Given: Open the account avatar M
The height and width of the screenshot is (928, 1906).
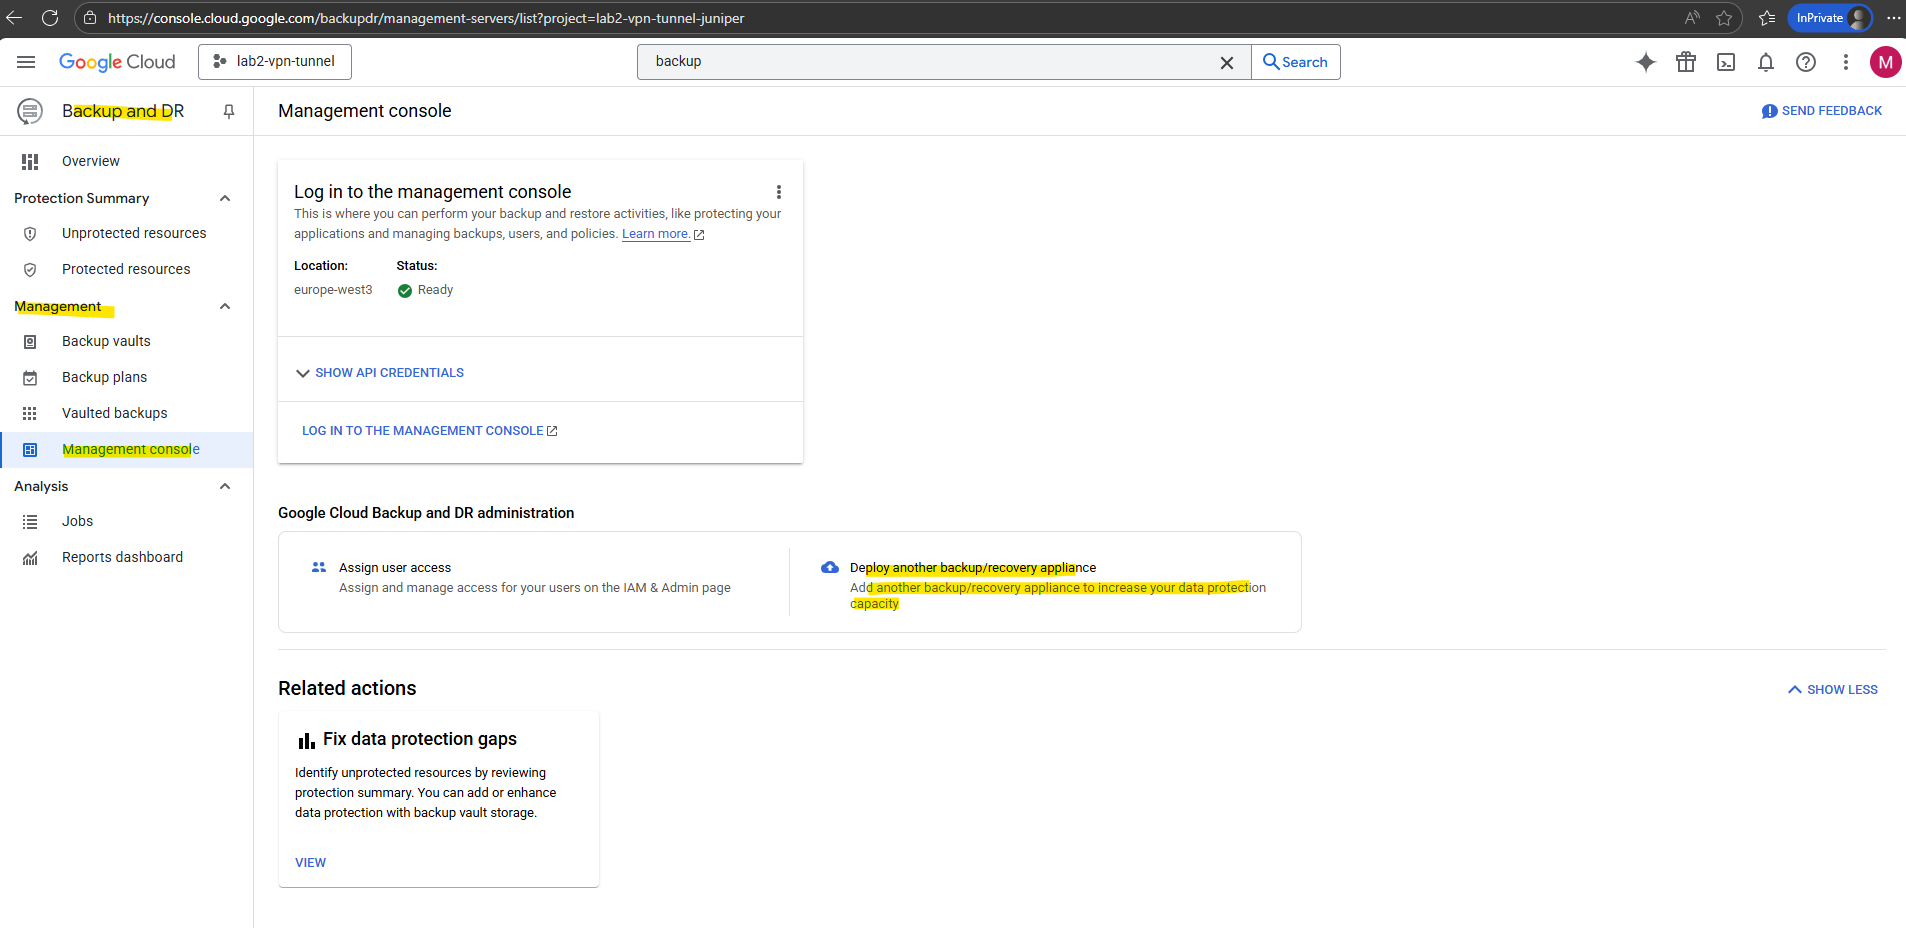Looking at the screenshot, I should [1886, 62].
